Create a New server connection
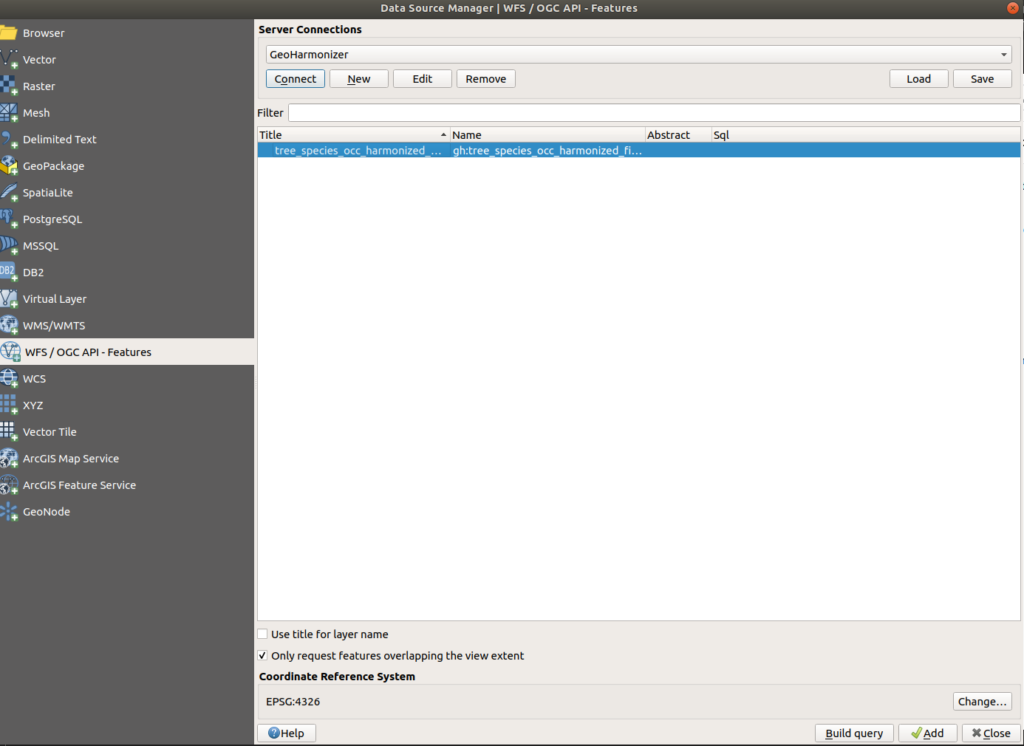 (359, 78)
